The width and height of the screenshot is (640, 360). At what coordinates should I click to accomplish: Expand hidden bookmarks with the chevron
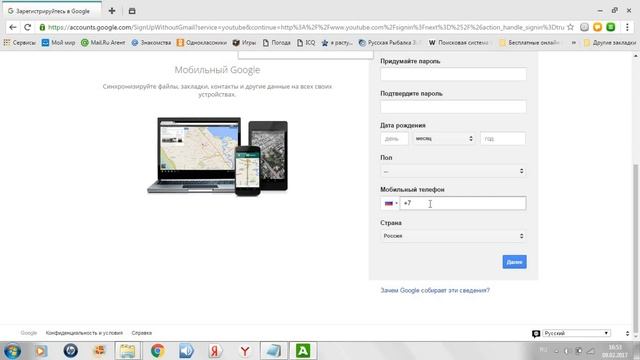coord(573,42)
